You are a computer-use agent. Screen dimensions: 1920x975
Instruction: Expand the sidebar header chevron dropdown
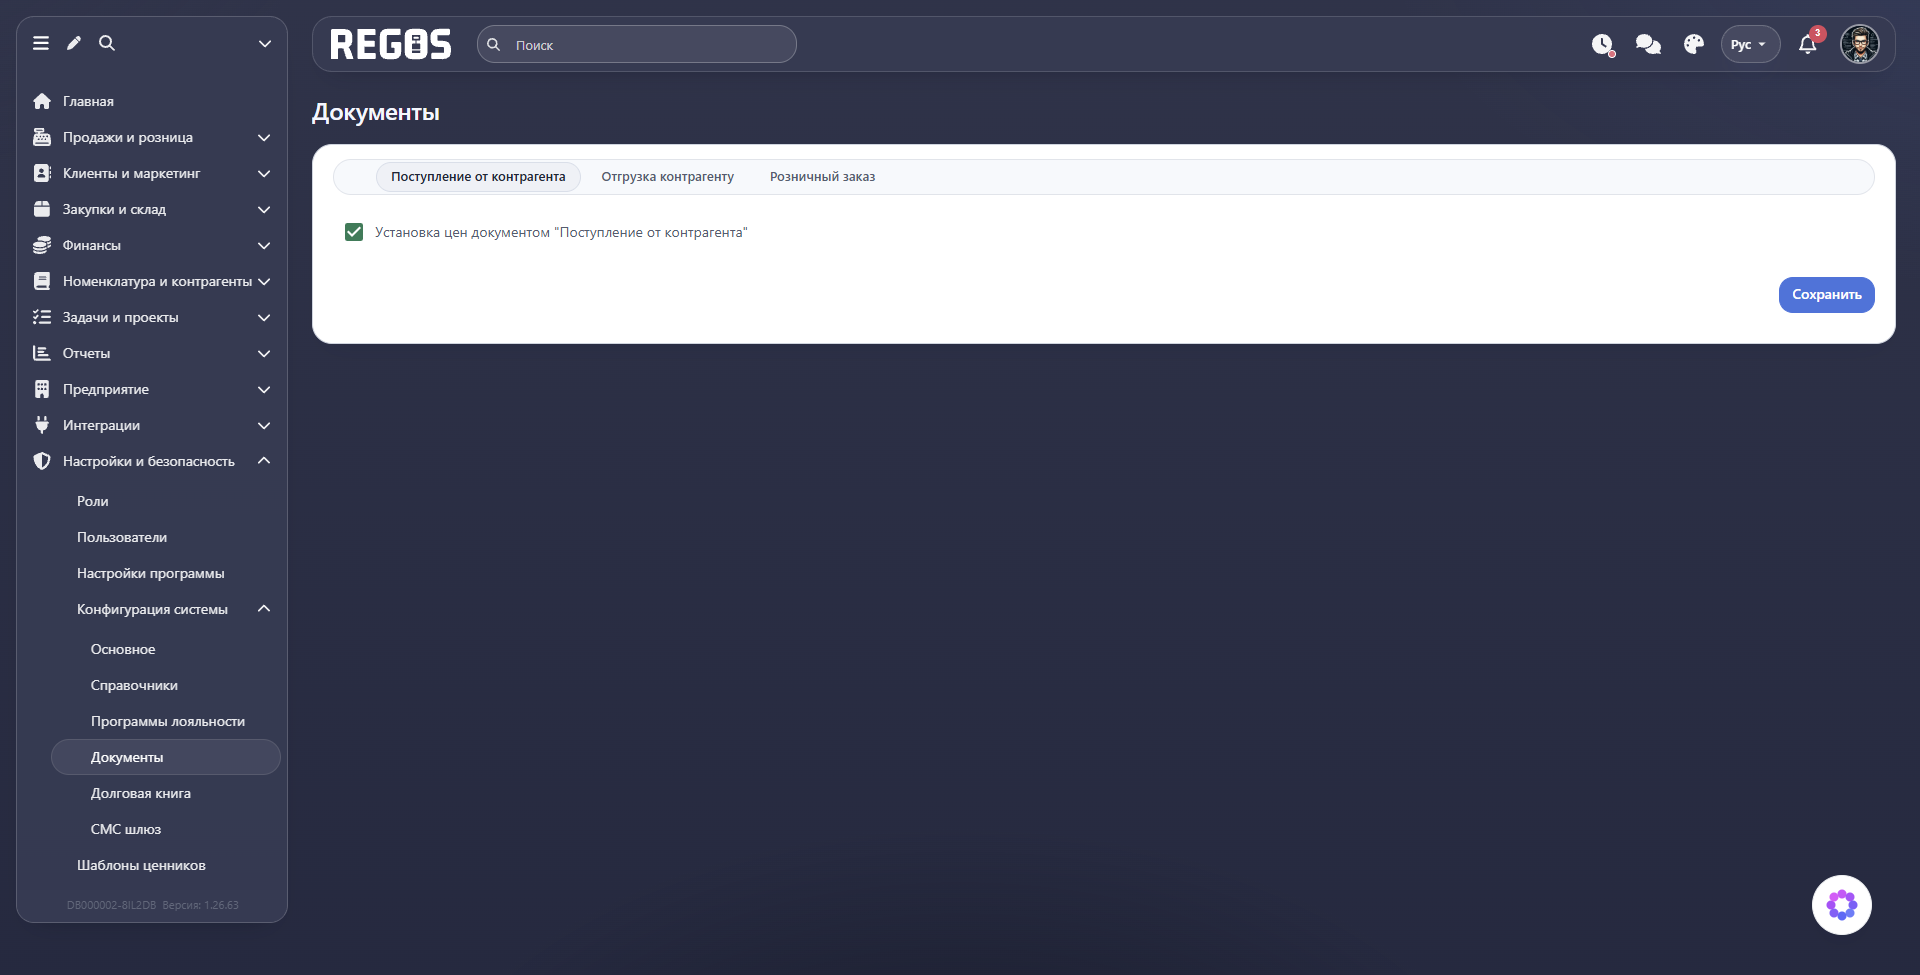[x=265, y=43]
